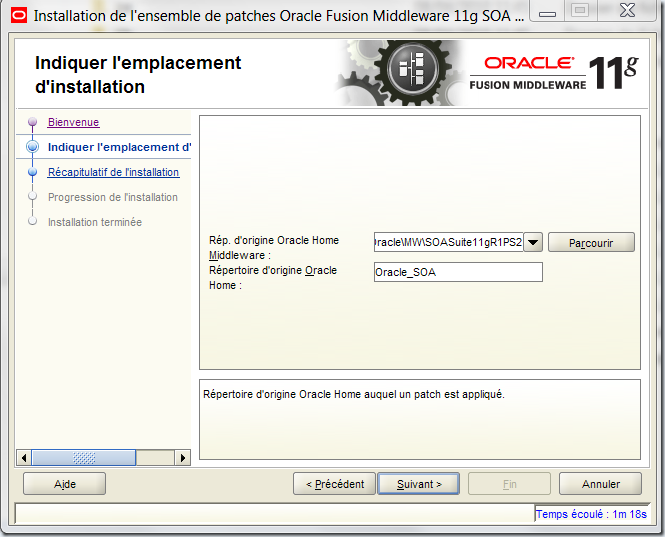The image size is (665, 537).
Task: Click the Installation terminée step bullet icon
Action: 33,221
